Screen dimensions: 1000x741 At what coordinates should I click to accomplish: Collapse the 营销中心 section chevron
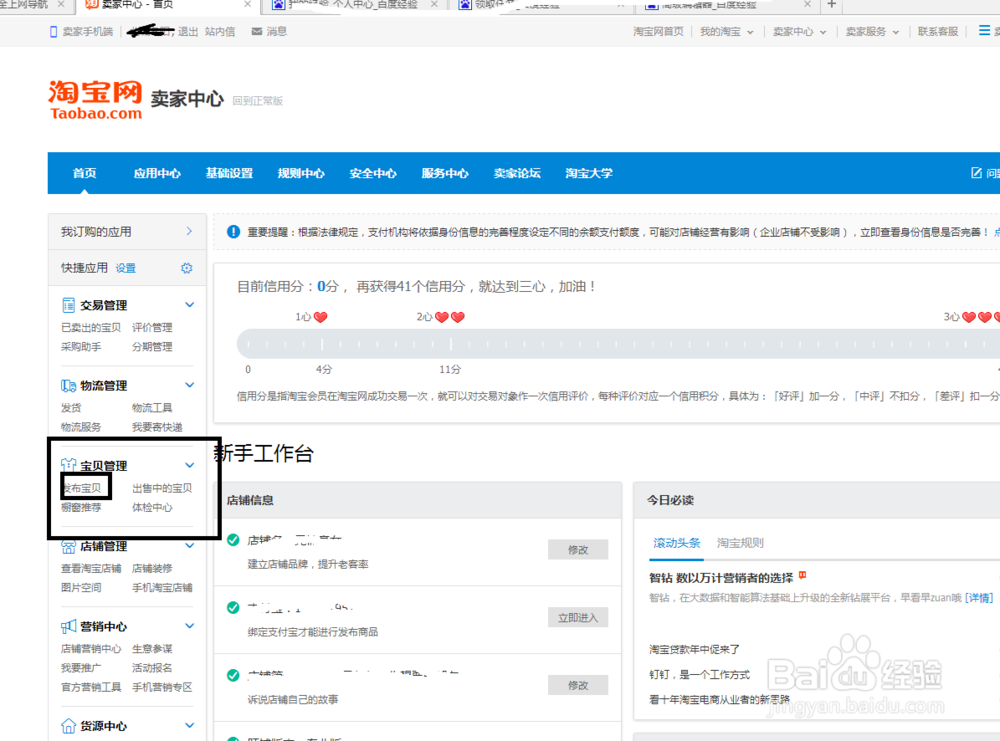189,626
